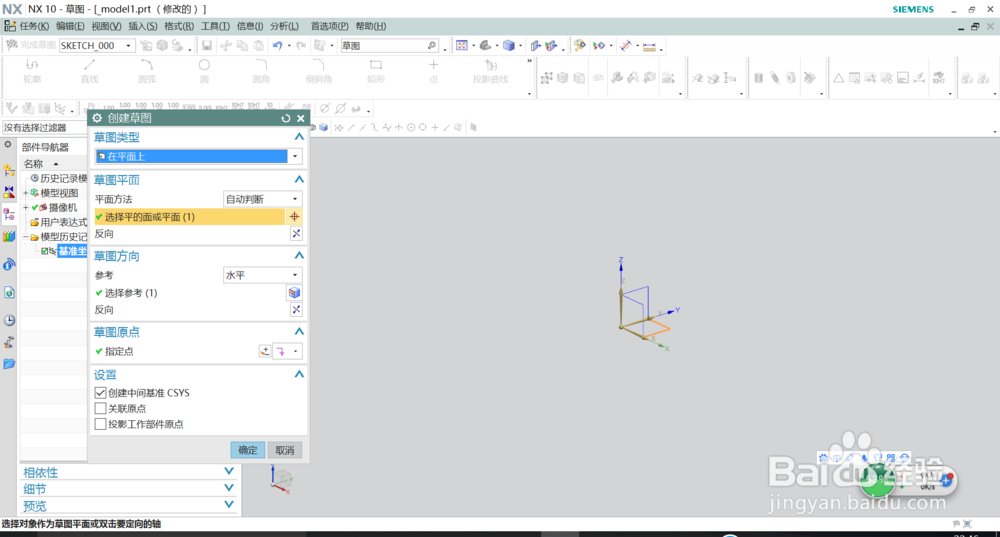This screenshot has height=537, width=1000.
Task: Toggle the 基准坐标系 checkbox in tree
Action: (45, 251)
